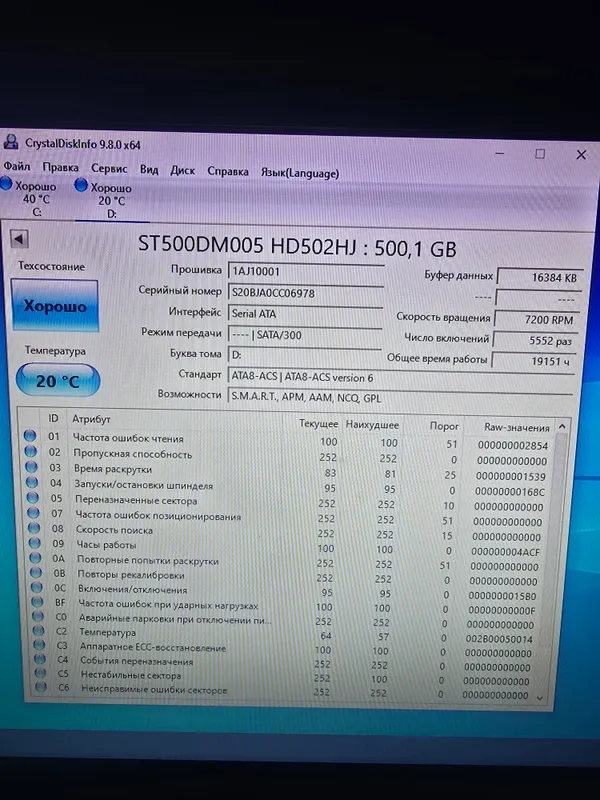
Task: Click the buffer size value 16384 KB
Action: [x=540, y=277]
